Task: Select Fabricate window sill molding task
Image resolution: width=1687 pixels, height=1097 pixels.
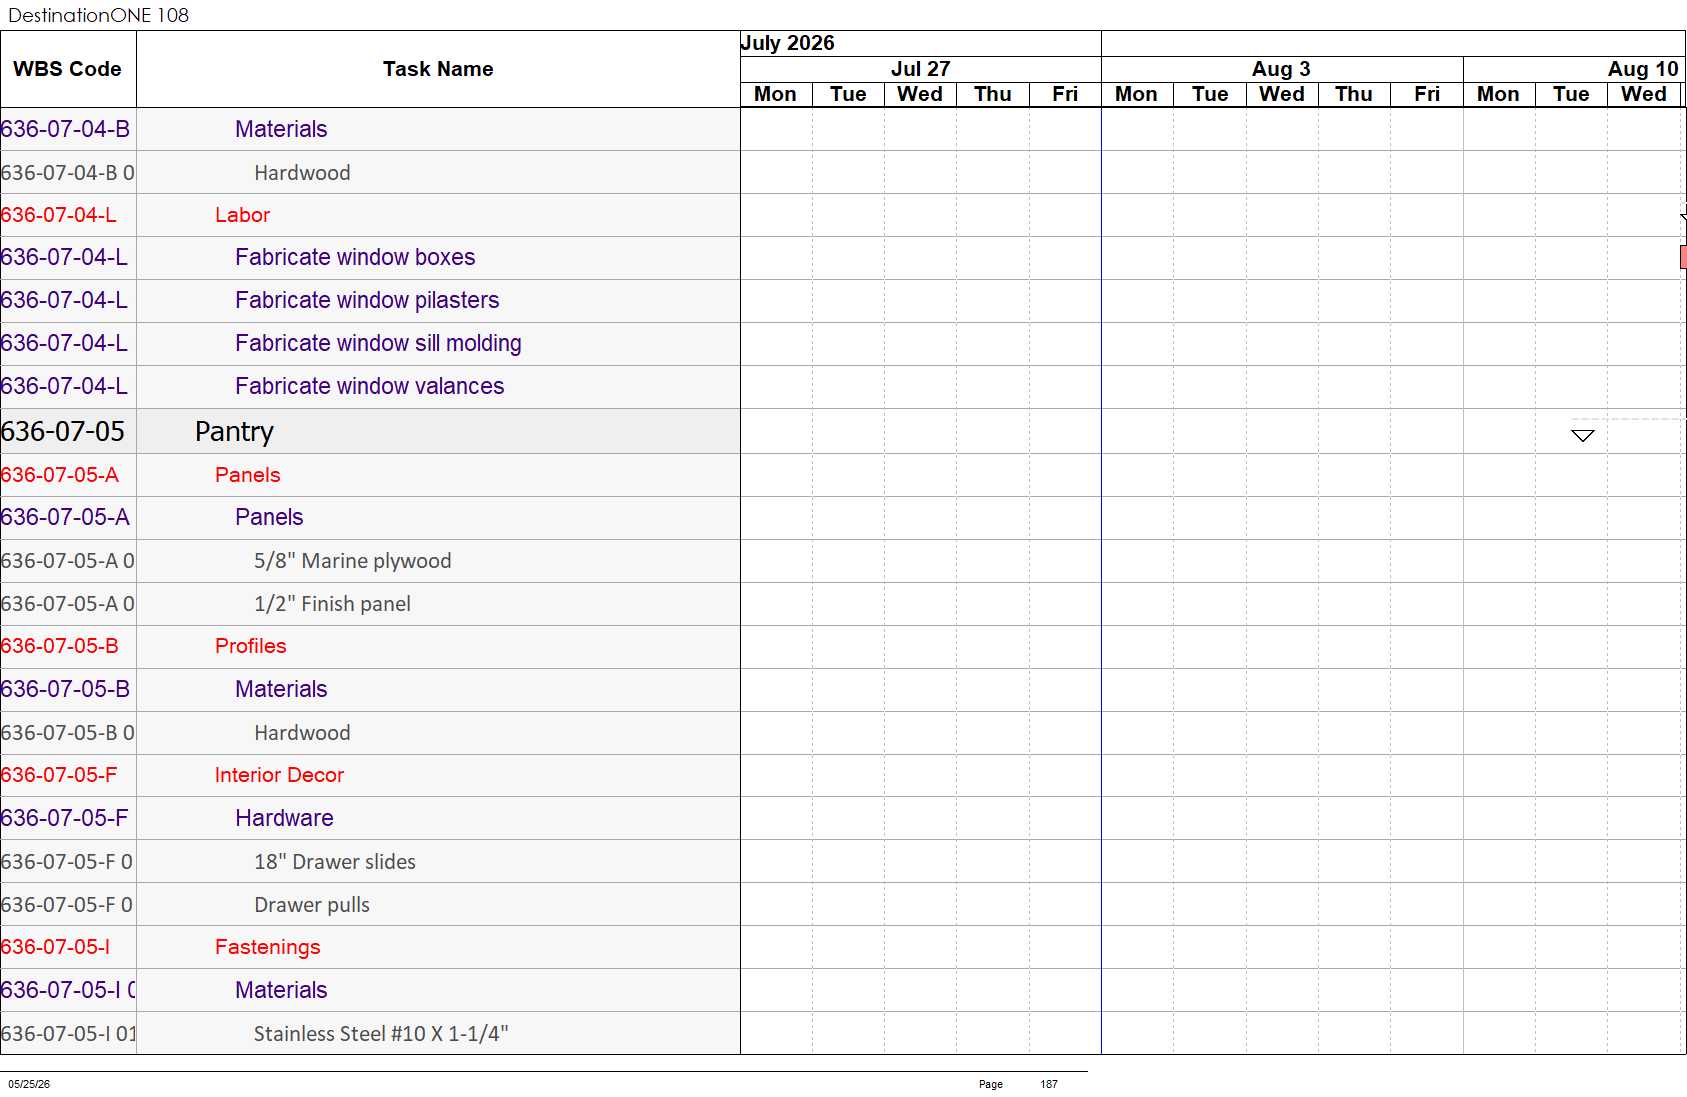Action: pyautogui.click(x=378, y=343)
